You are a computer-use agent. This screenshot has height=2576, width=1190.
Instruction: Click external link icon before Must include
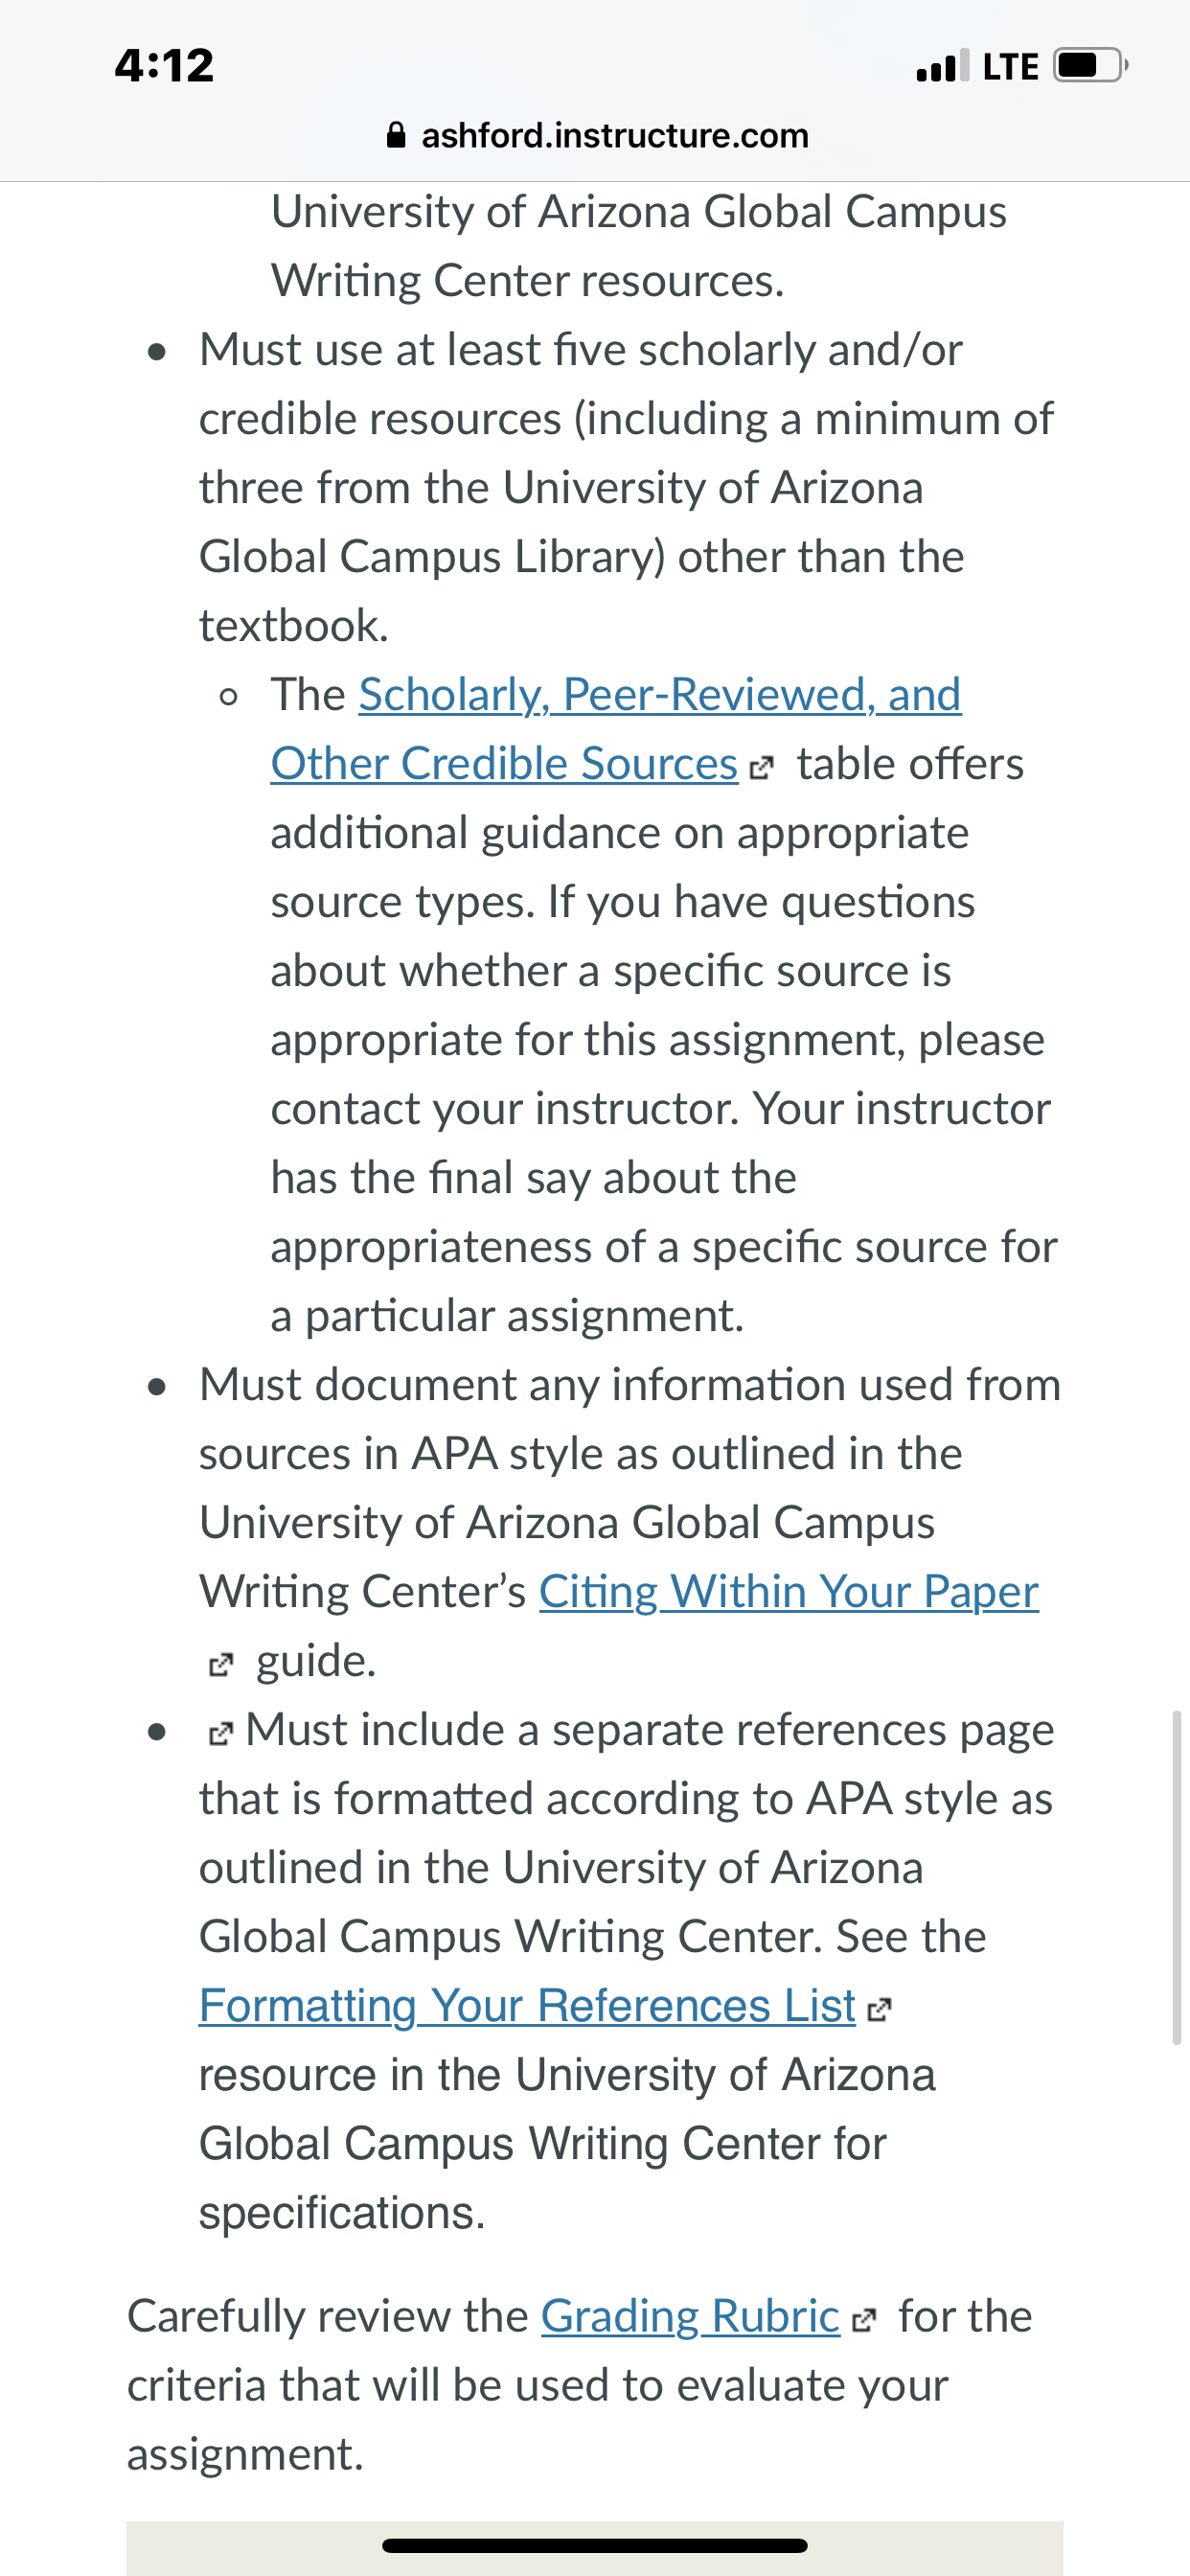pyautogui.click(x=220, y=1734)
